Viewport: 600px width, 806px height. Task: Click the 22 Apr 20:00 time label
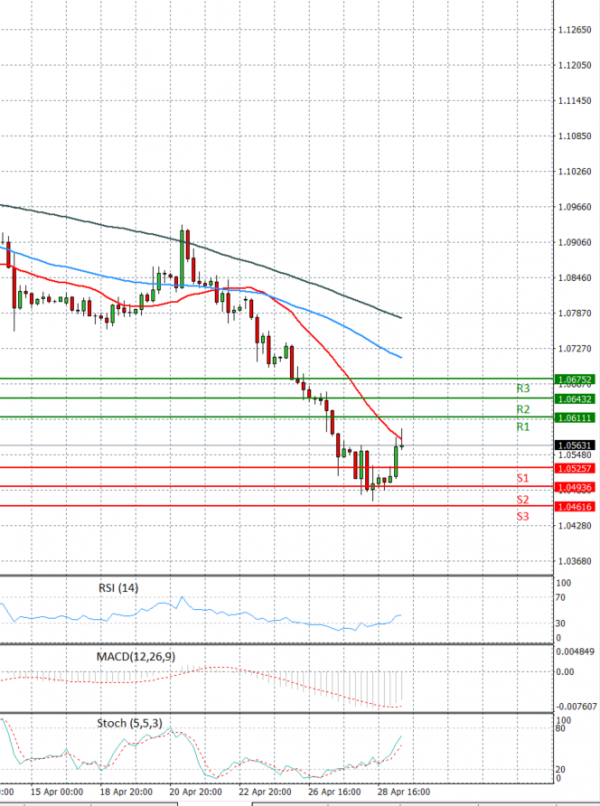pos(264,792)
